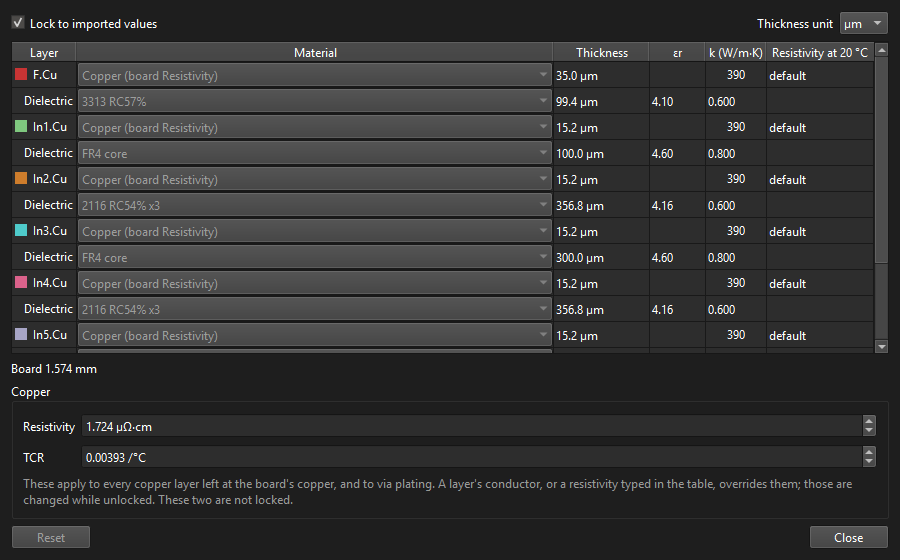Increase Resistivity with the up stepper
Image resolution: width=900 pixels, height=560 pixels.
869,421
